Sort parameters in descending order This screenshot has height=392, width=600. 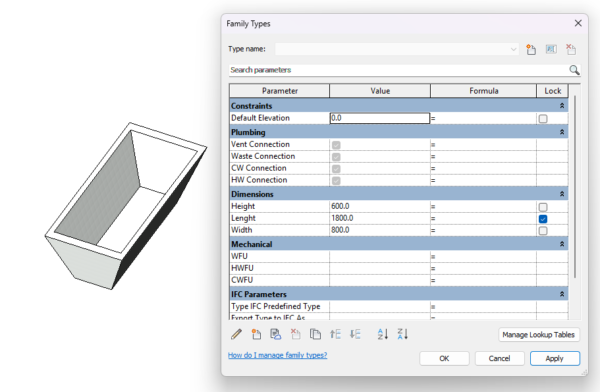click(403, 334)
